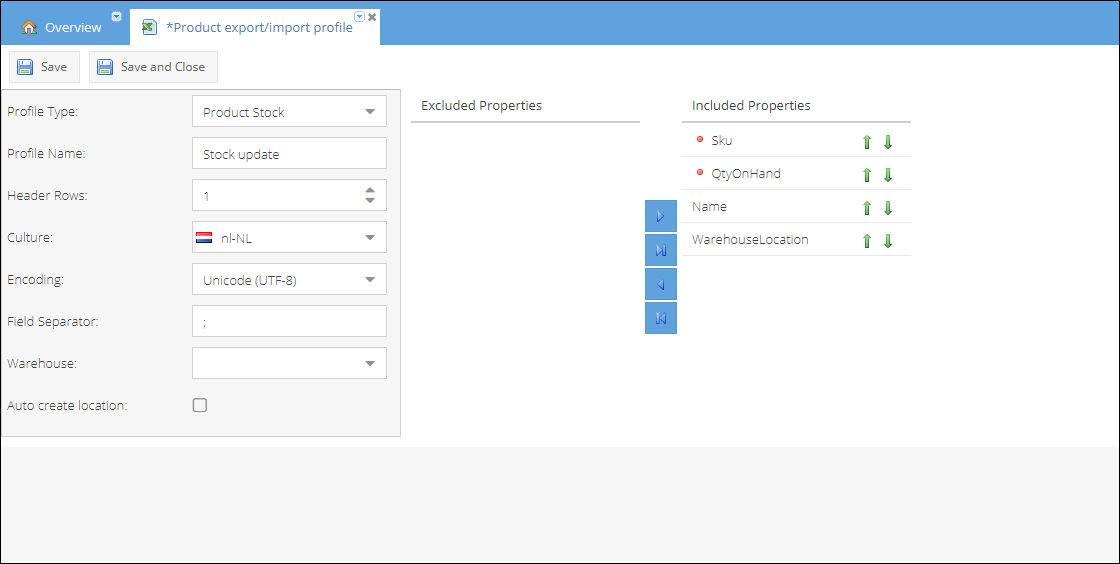Open the Encoding Unicode (UTF-8) dropdown
The image size is (1120, 564).
pos(289,279)
